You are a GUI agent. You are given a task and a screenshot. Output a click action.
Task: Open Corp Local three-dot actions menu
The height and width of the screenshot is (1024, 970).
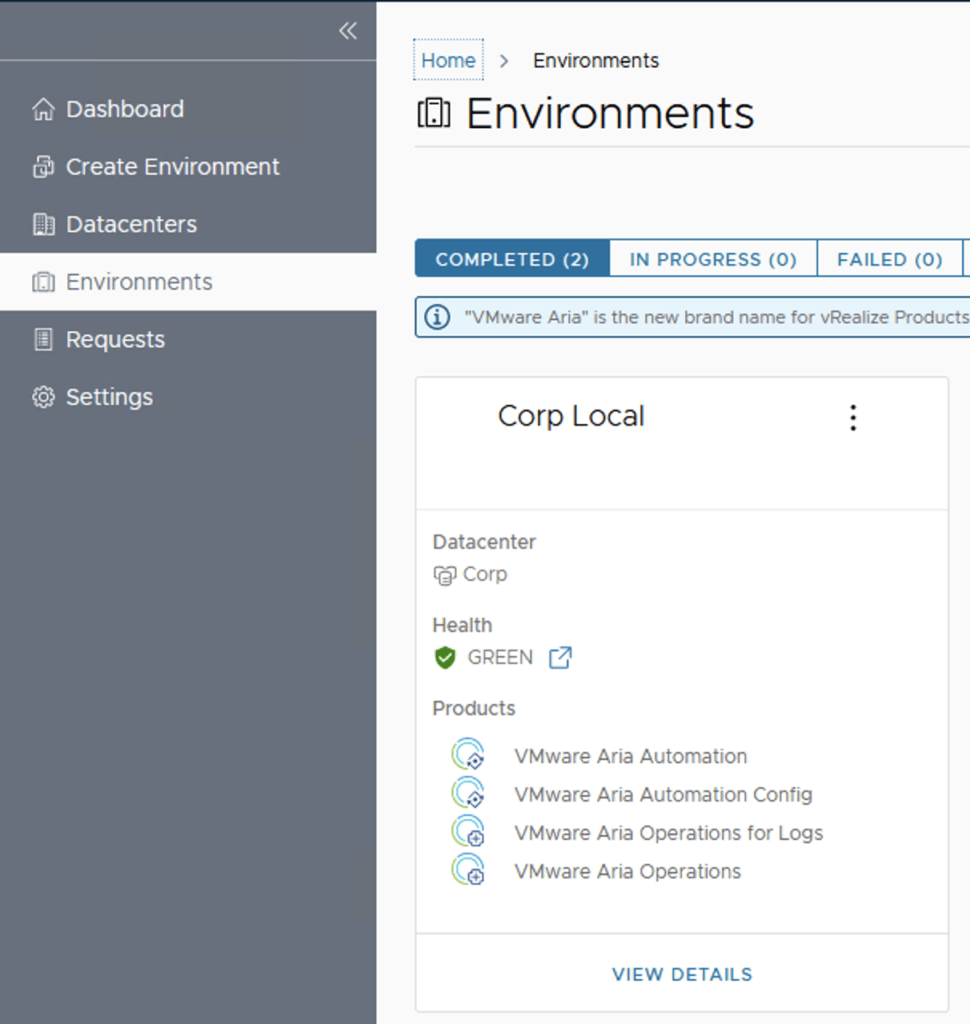pyautogui.click(x=853, y=417)
